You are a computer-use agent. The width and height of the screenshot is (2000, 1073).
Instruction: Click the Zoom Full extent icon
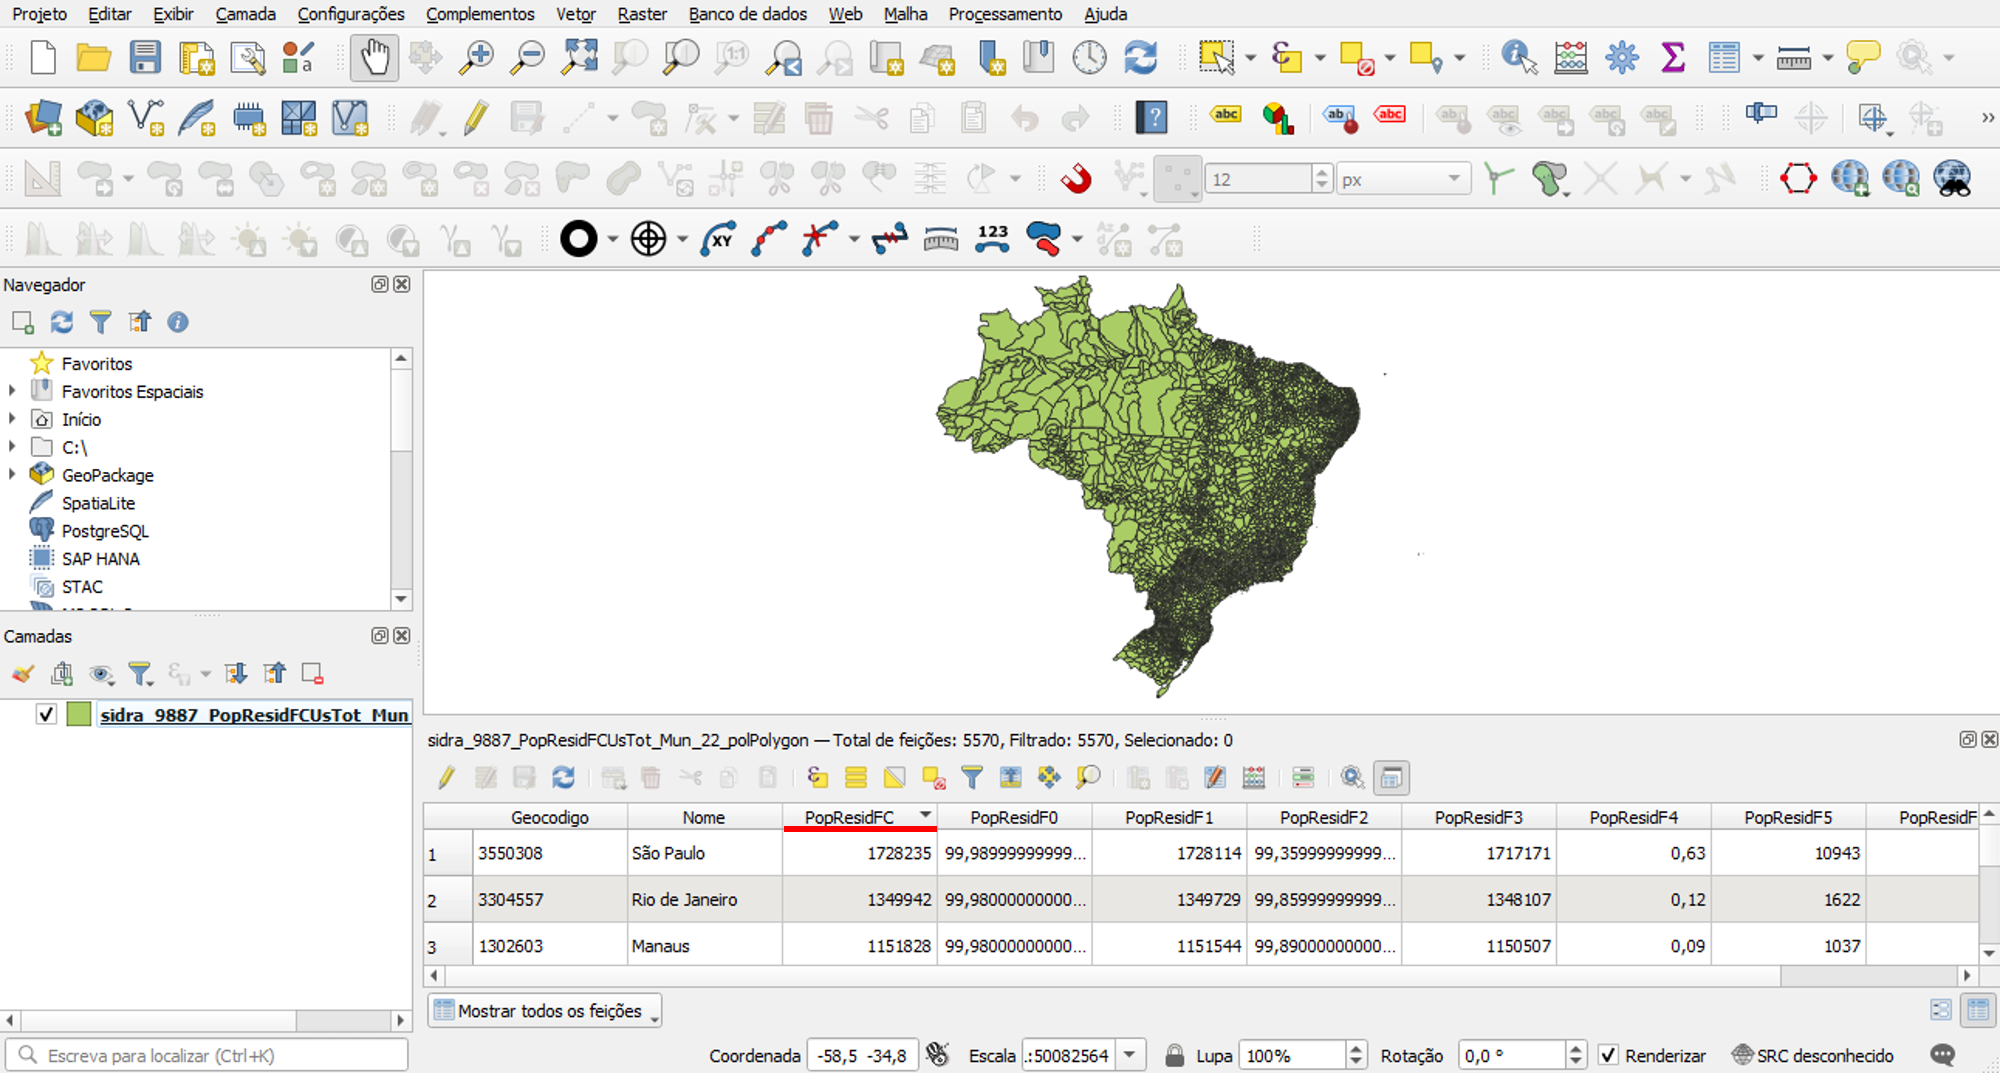pyautogui.click(x=579, y=57)
